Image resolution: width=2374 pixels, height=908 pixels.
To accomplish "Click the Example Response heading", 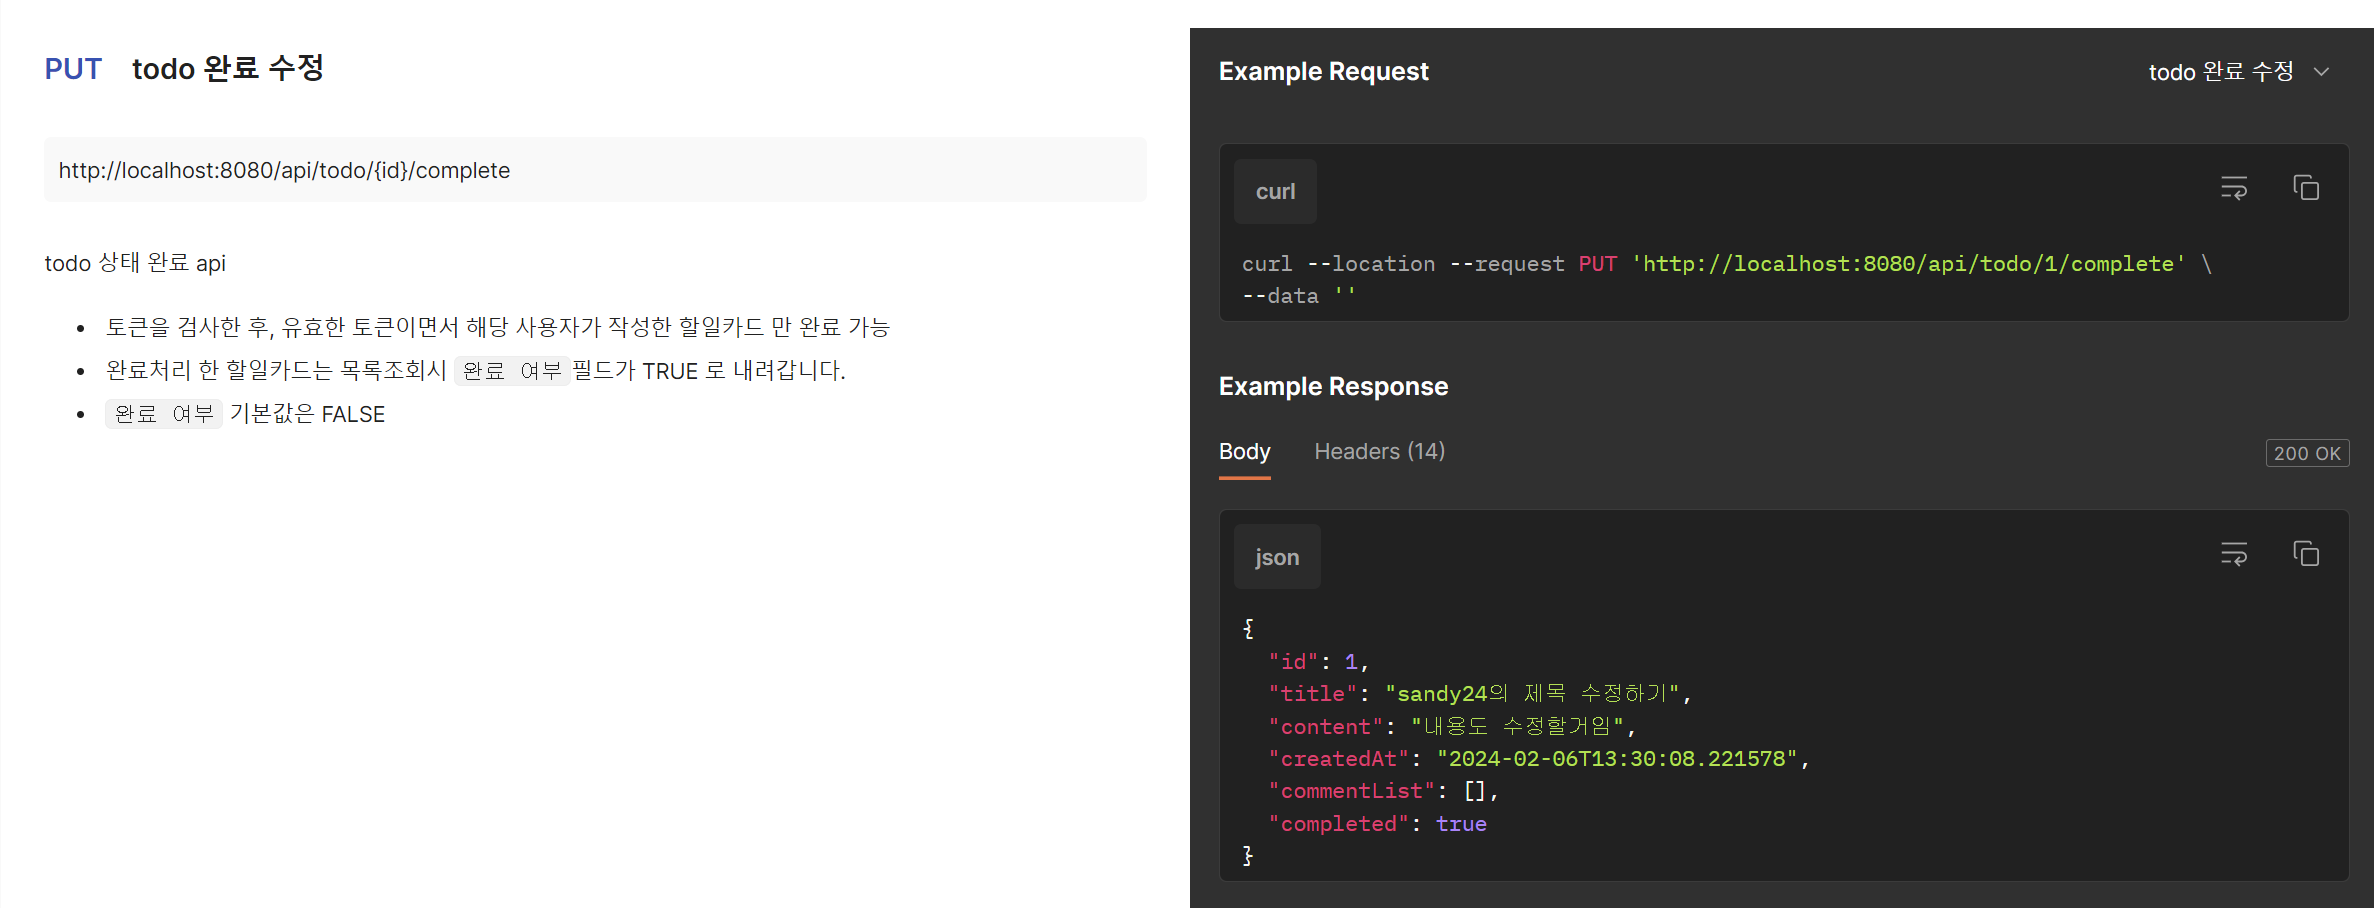I will click(1333, 387).
